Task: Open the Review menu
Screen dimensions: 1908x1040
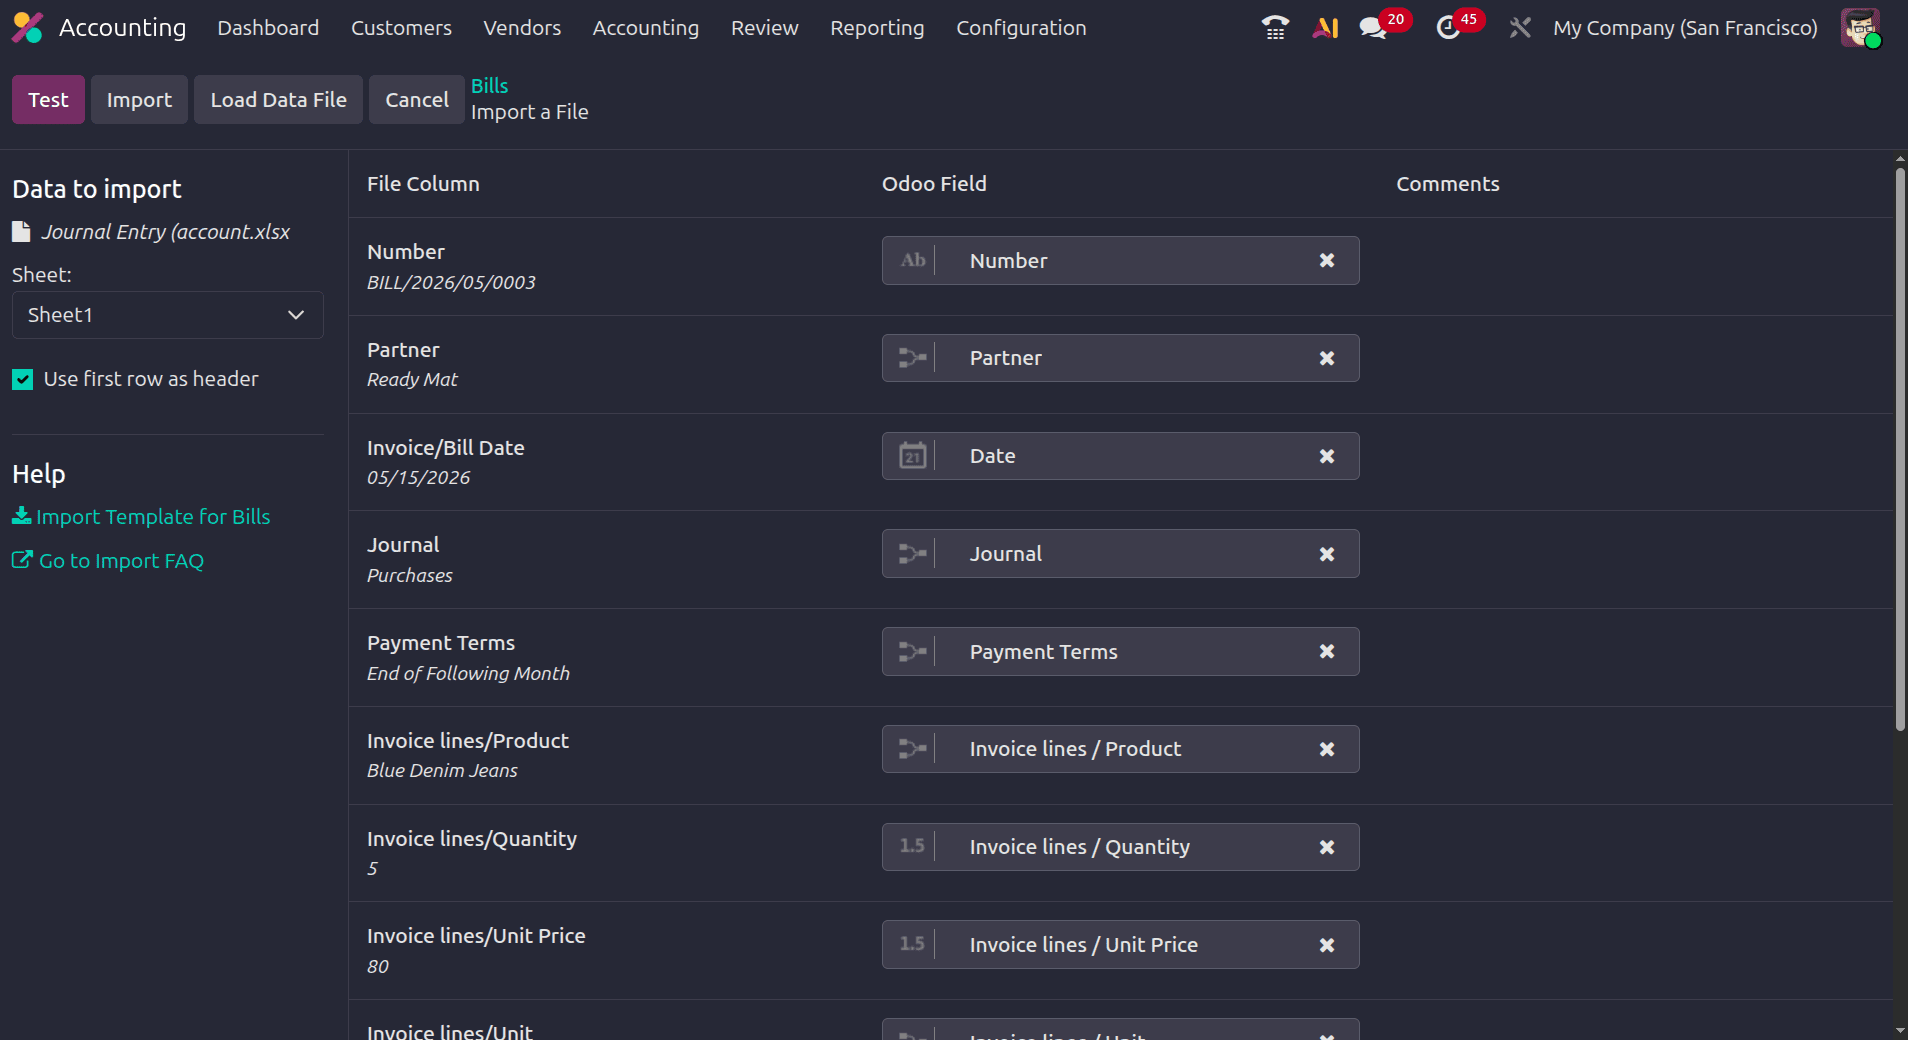Action: (765, 28)
